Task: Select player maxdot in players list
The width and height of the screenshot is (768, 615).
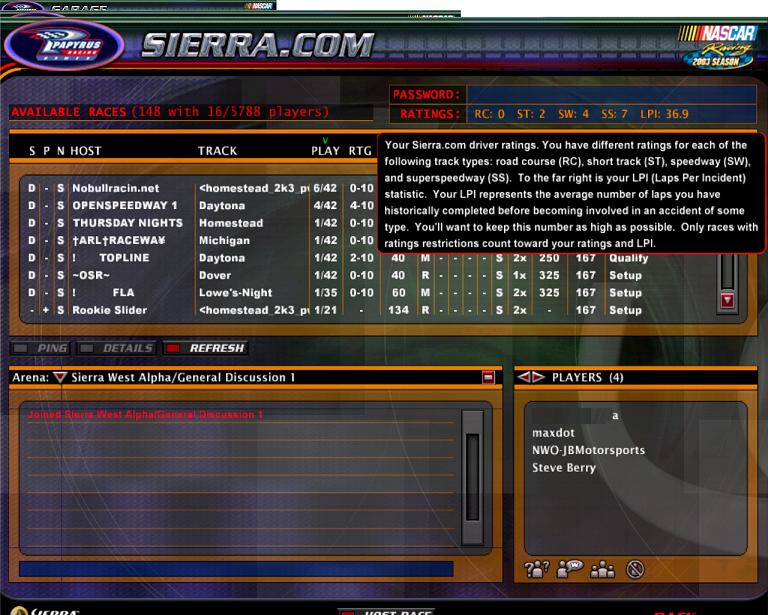Action: (553, 433)
